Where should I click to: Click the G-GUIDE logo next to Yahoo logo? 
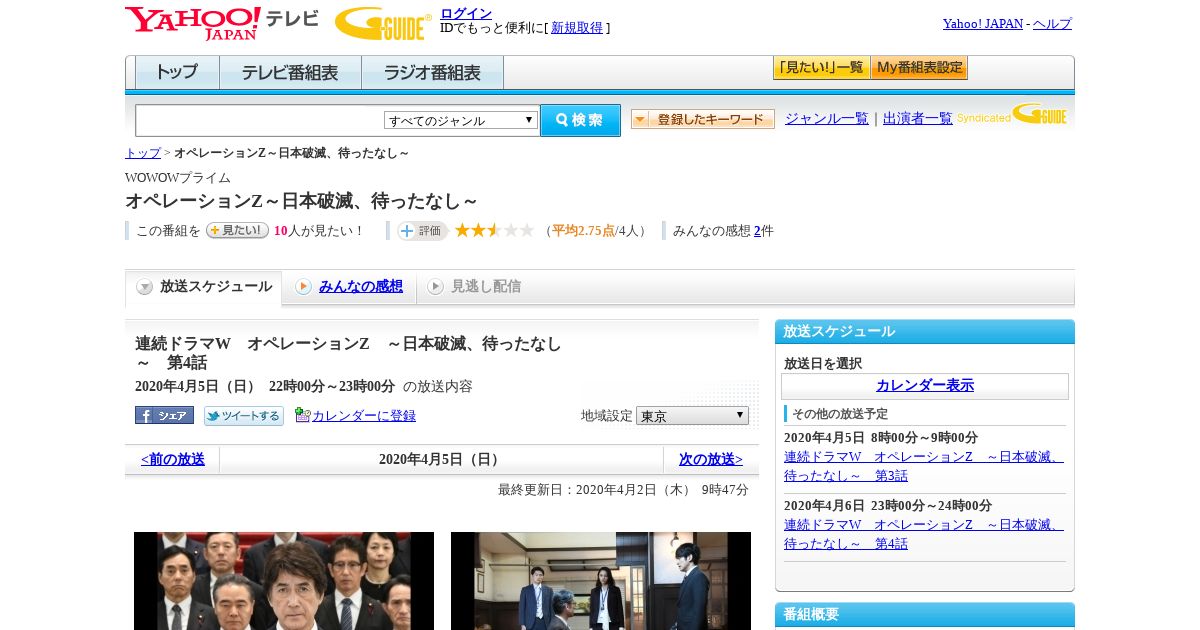(383, 23)
